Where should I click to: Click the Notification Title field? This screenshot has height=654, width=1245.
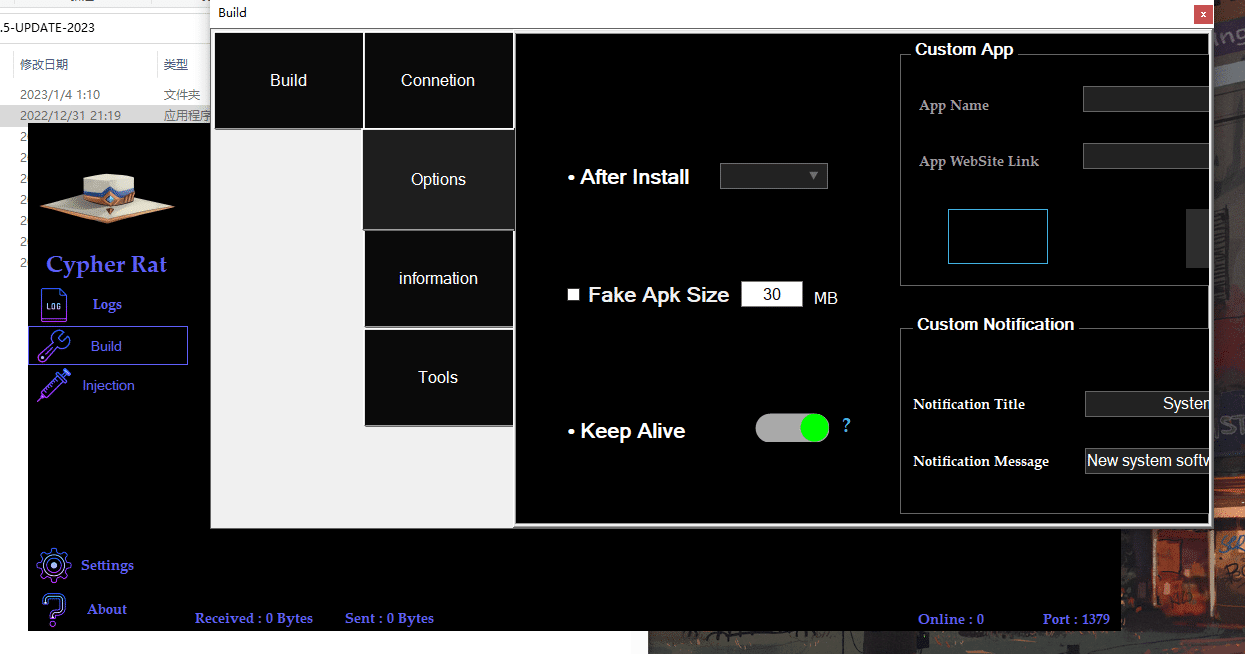(1147, 404)
